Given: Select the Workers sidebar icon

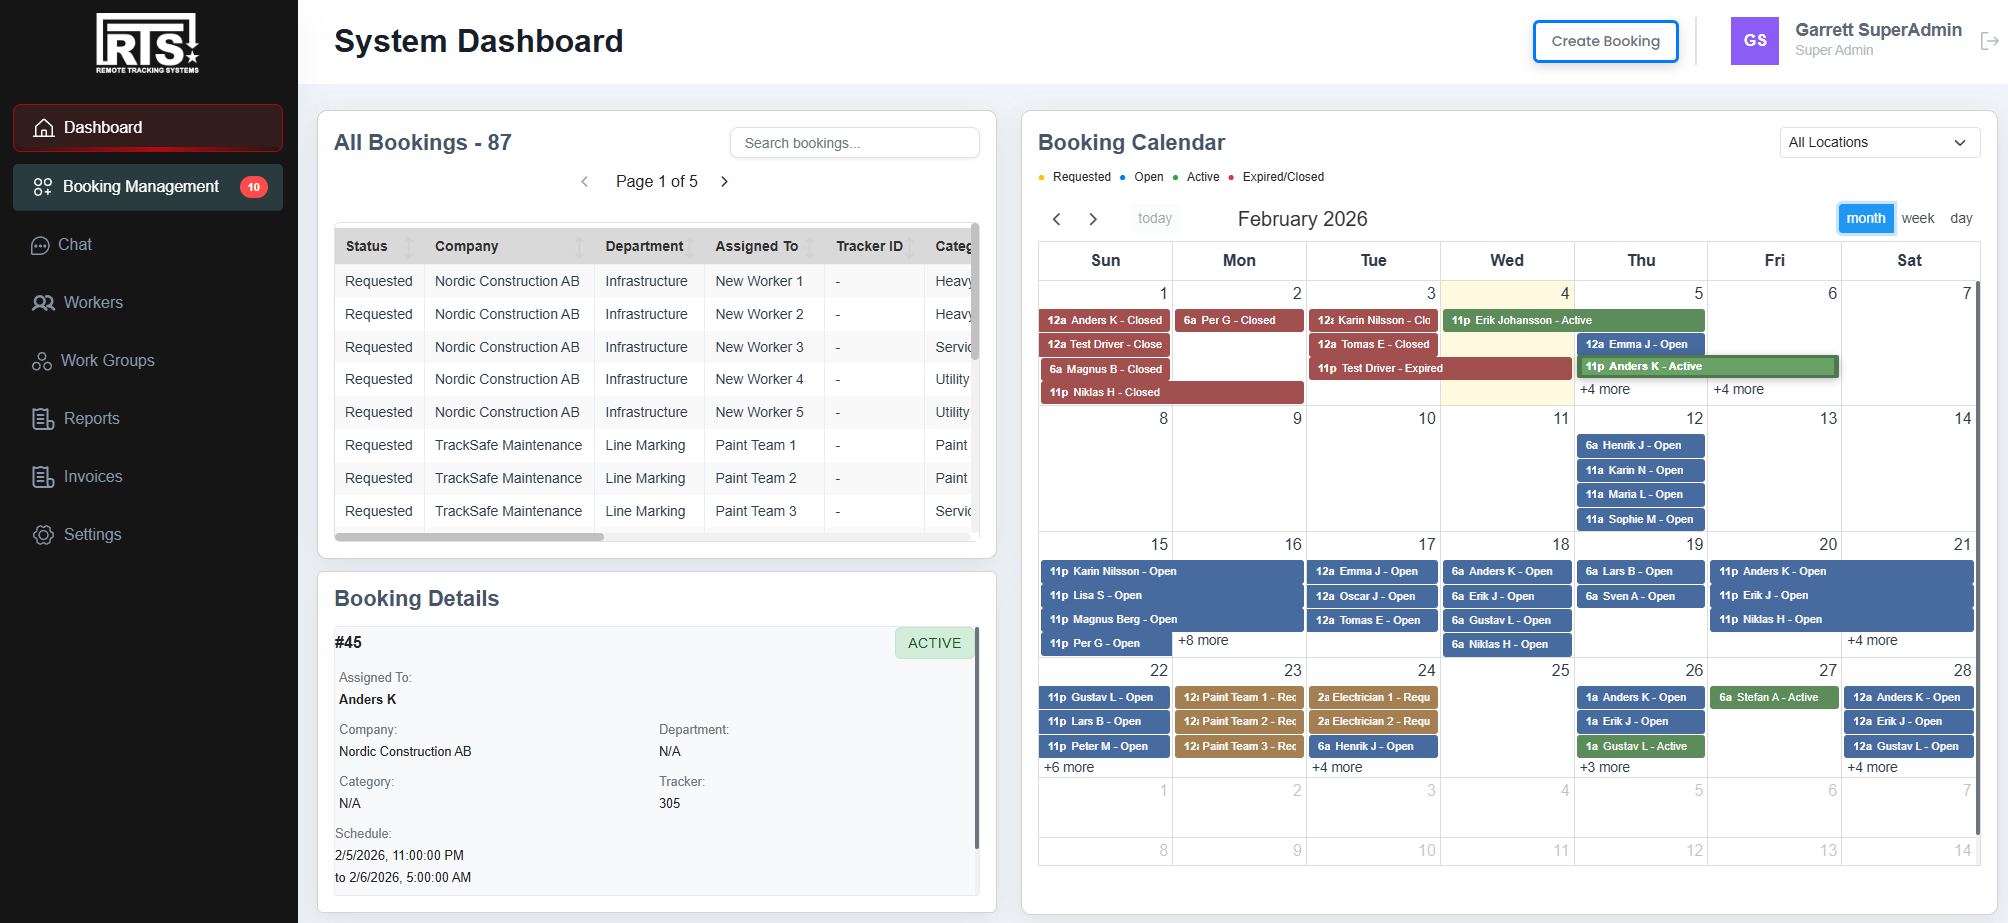Looking at the screenshot, I should [41, 302].
